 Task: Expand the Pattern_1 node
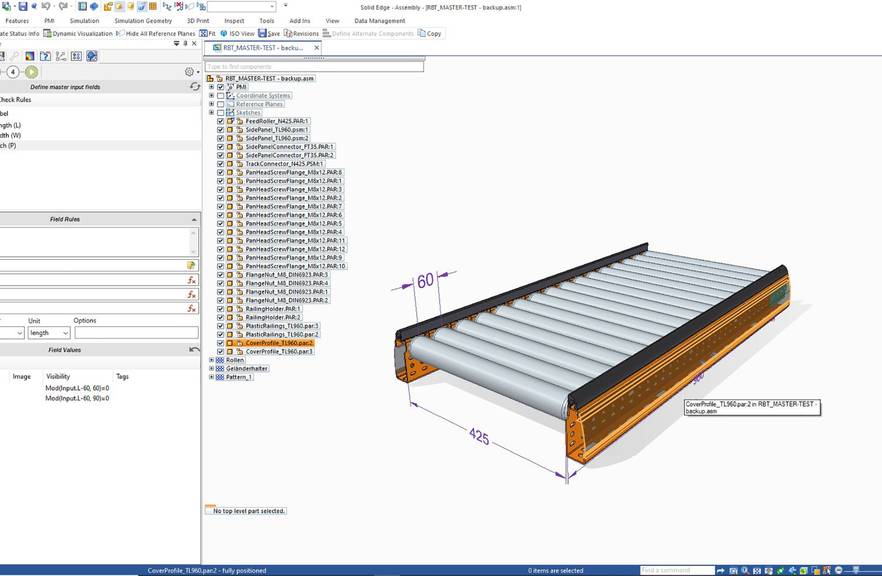[212, 376]
